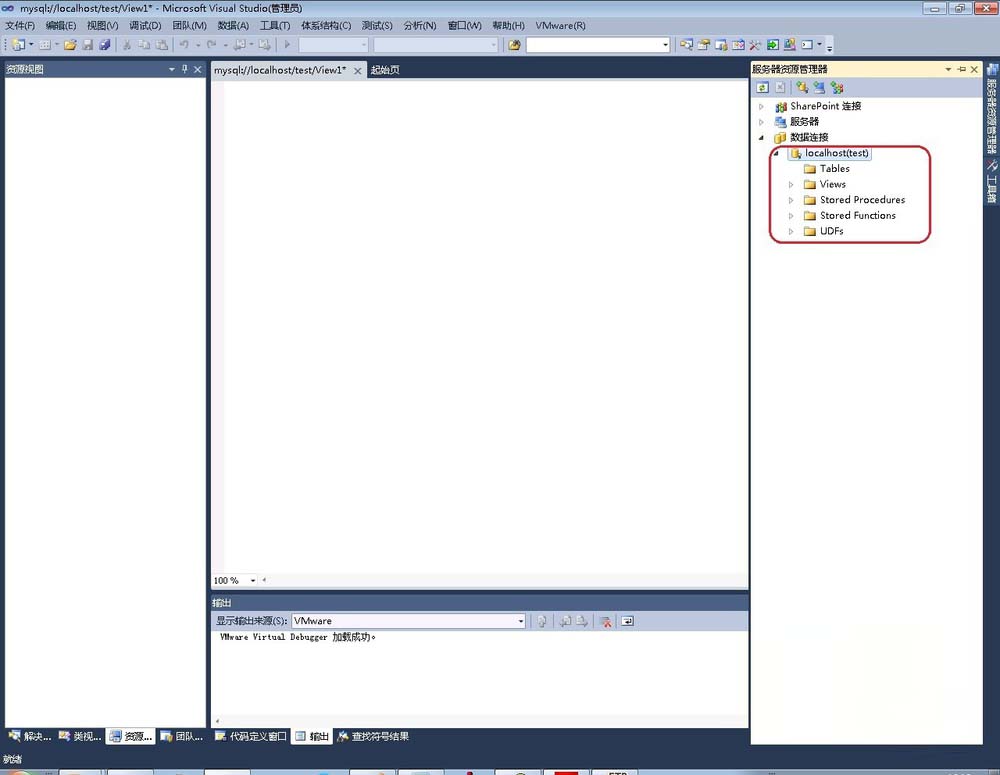Open the 资源视图 panel options arrow

[x=172, y=69]
